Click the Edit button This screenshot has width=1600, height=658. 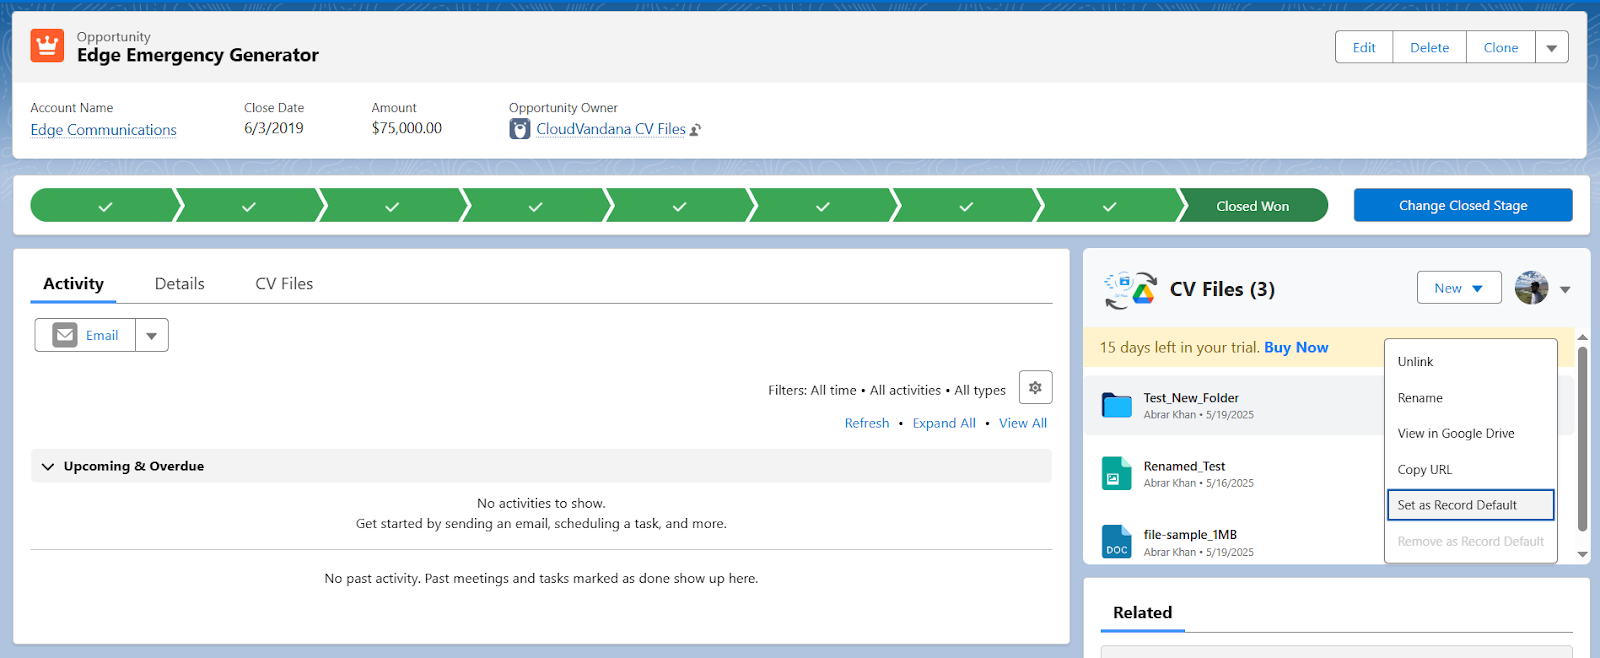click(x=1364, y=47)
